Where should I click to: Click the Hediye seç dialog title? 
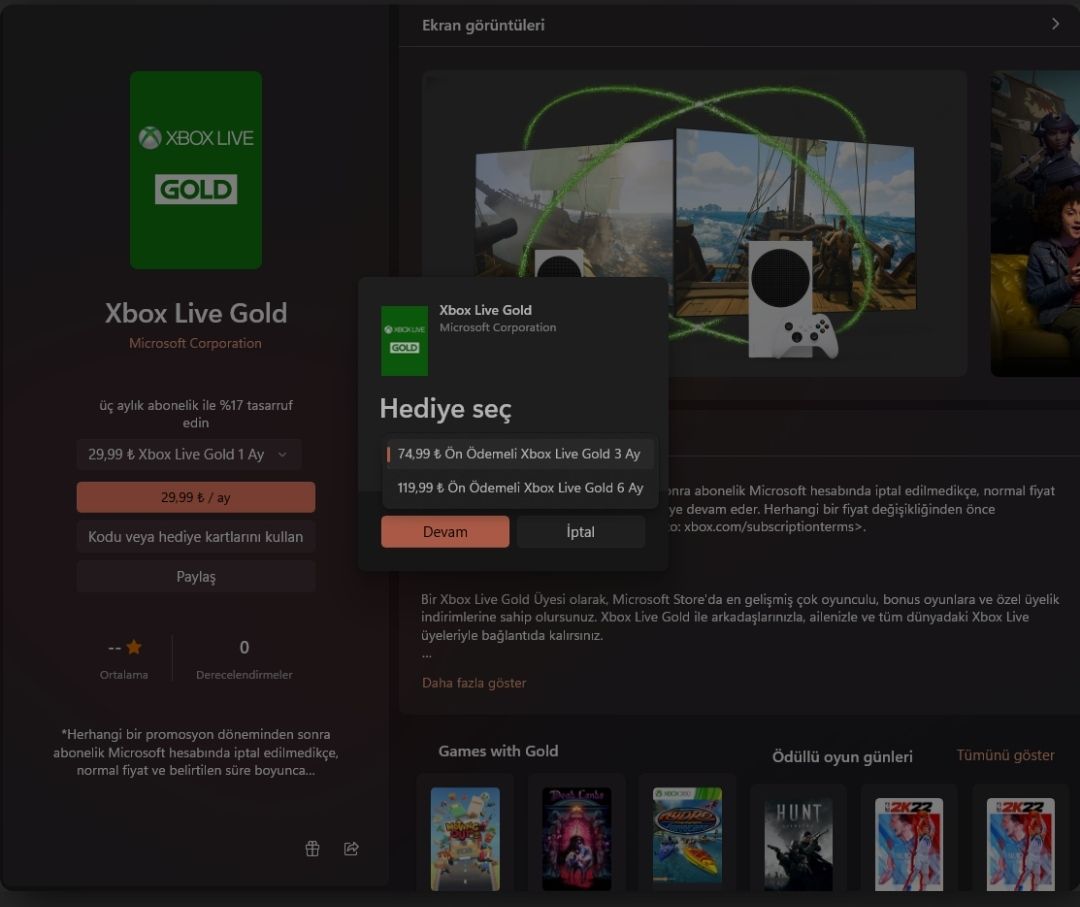[446, 408]
